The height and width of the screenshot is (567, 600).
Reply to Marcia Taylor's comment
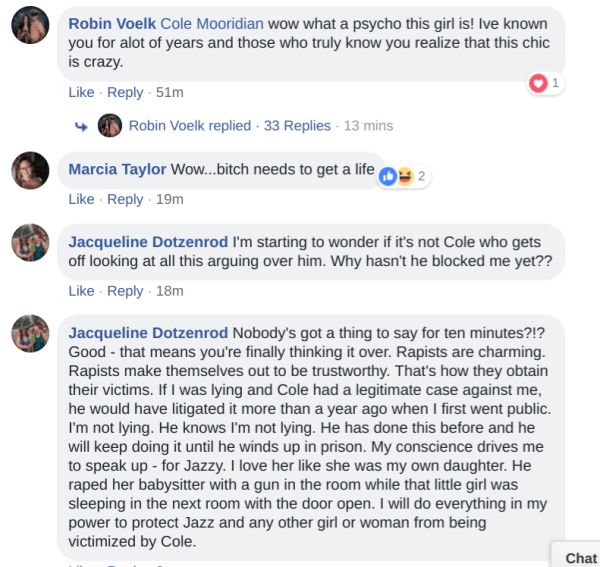[125, 199]
